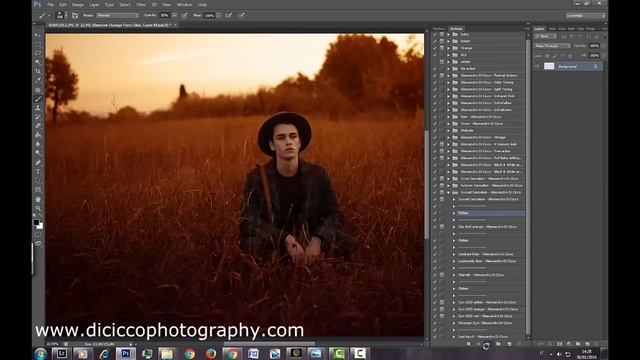Expand the Snow Sensation action set
Image resolution: width=640 pixels, height=360 pixels.
449,178
